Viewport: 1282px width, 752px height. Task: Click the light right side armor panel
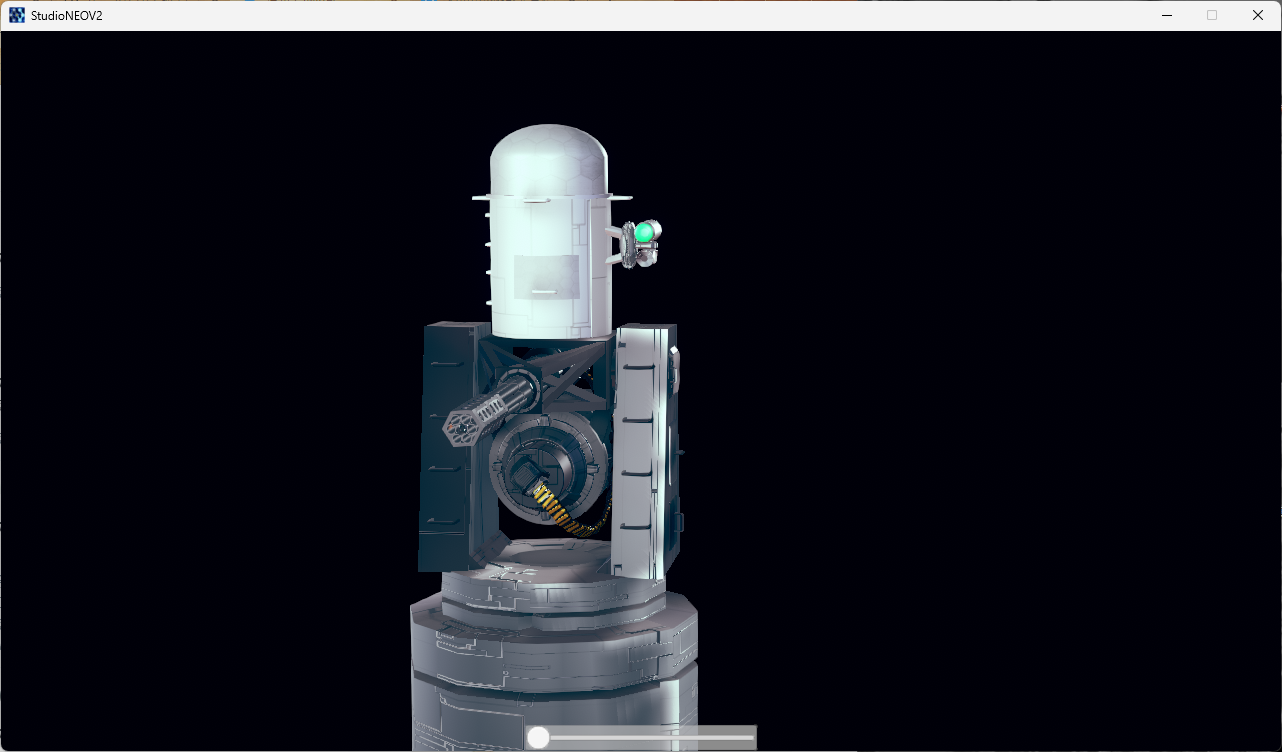point(640,450)
